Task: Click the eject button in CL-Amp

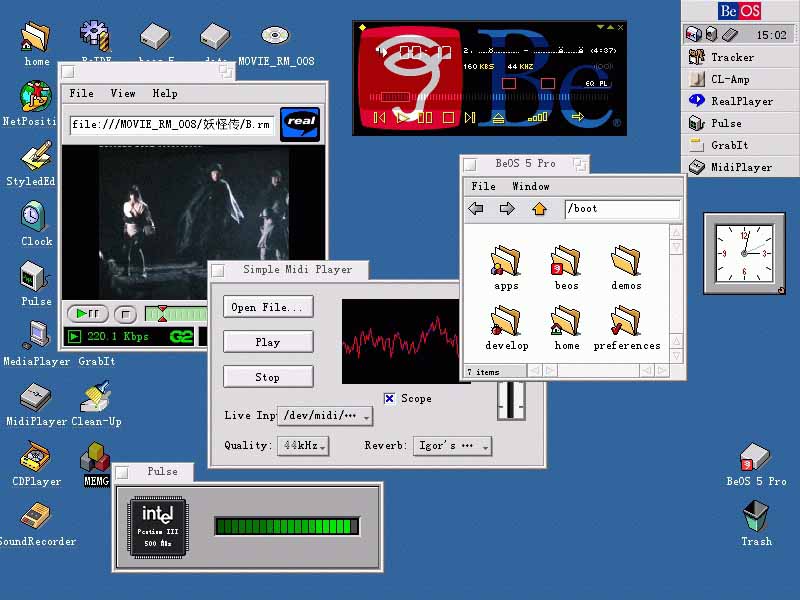Action: [498, 118]
